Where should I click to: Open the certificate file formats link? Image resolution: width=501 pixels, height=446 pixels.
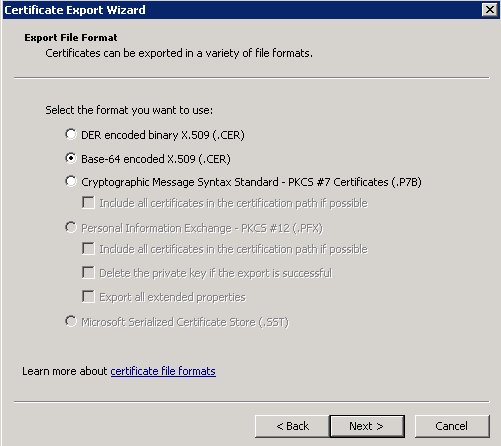(163, 371)
